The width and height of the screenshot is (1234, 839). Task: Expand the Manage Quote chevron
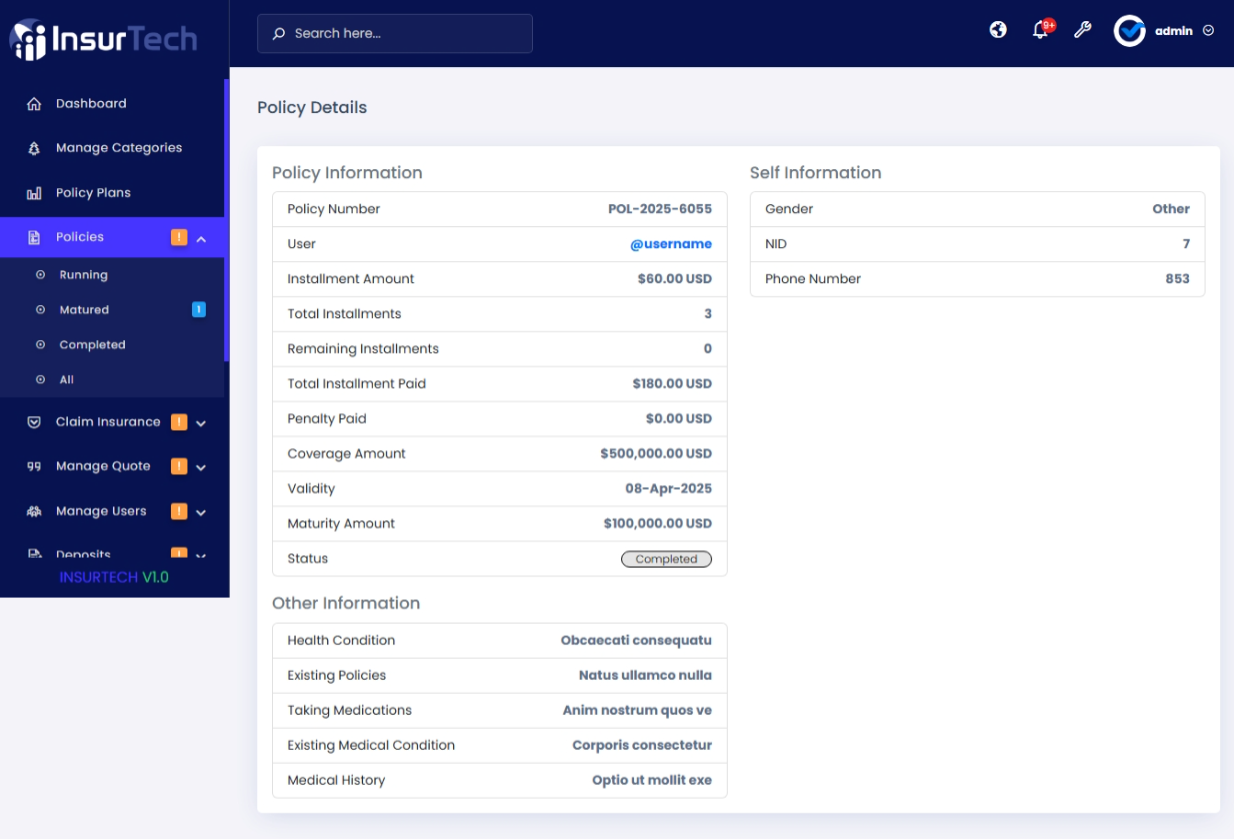201,467
